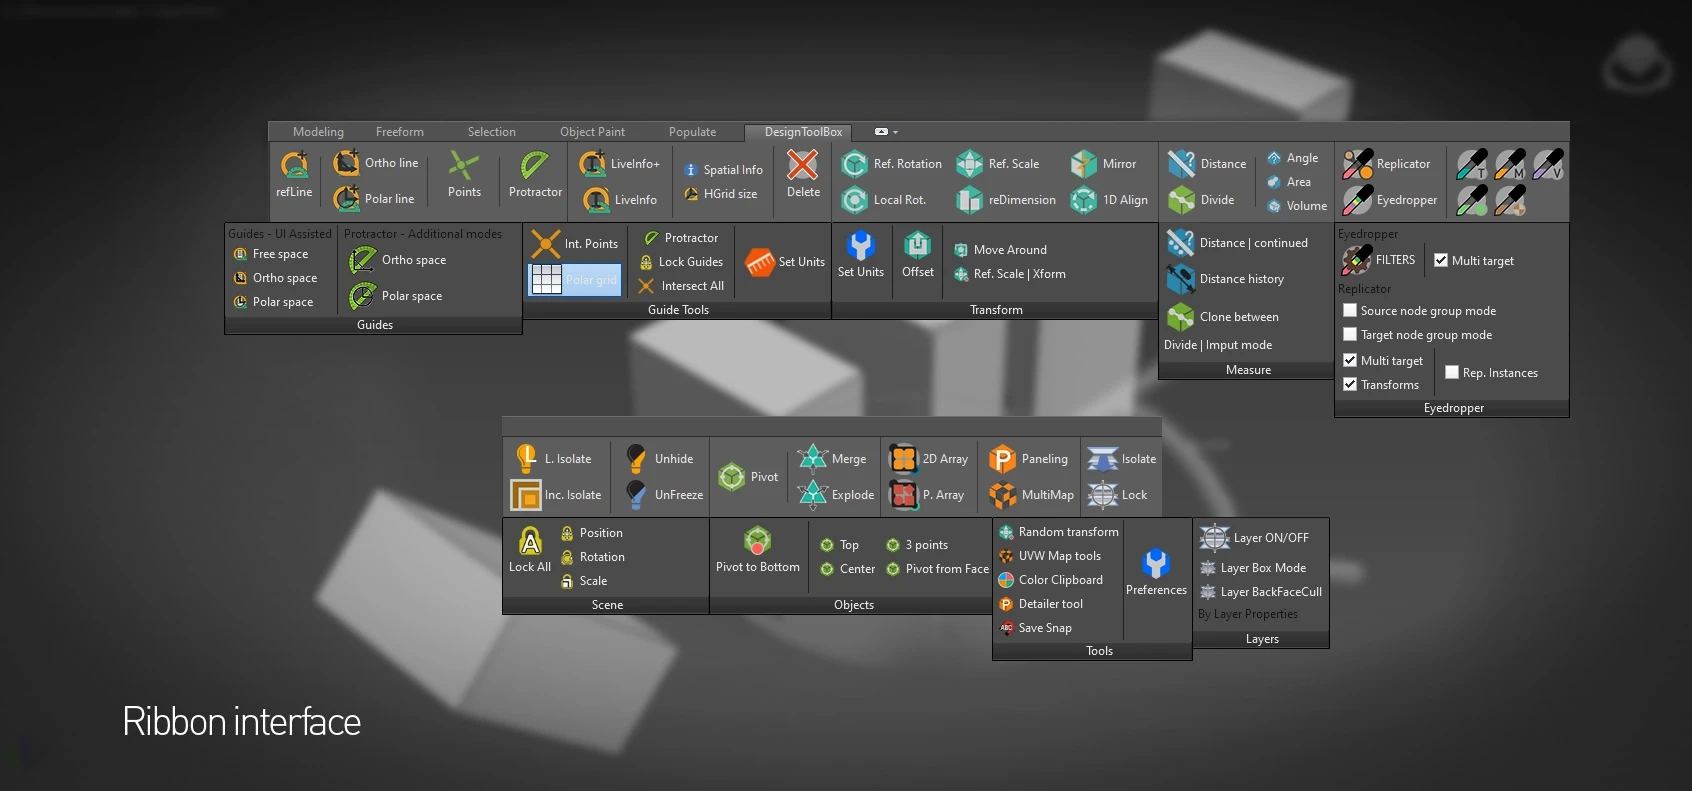This screenshot has width=1692, height=791.
Task: Open the Object Paint tab
Action: coord(592,132)
